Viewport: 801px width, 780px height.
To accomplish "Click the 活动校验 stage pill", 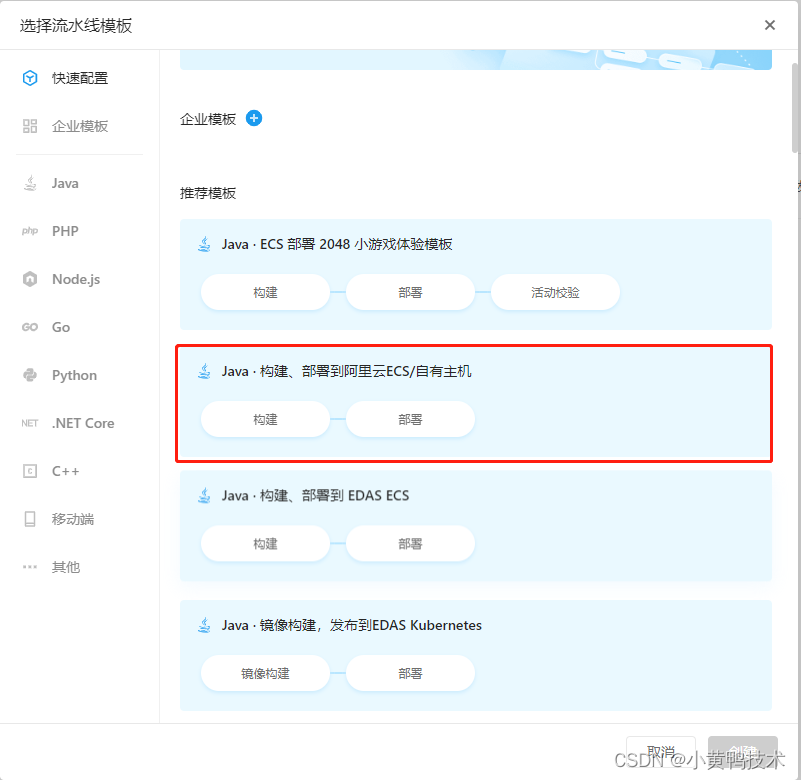I will (x=555, y=292).
